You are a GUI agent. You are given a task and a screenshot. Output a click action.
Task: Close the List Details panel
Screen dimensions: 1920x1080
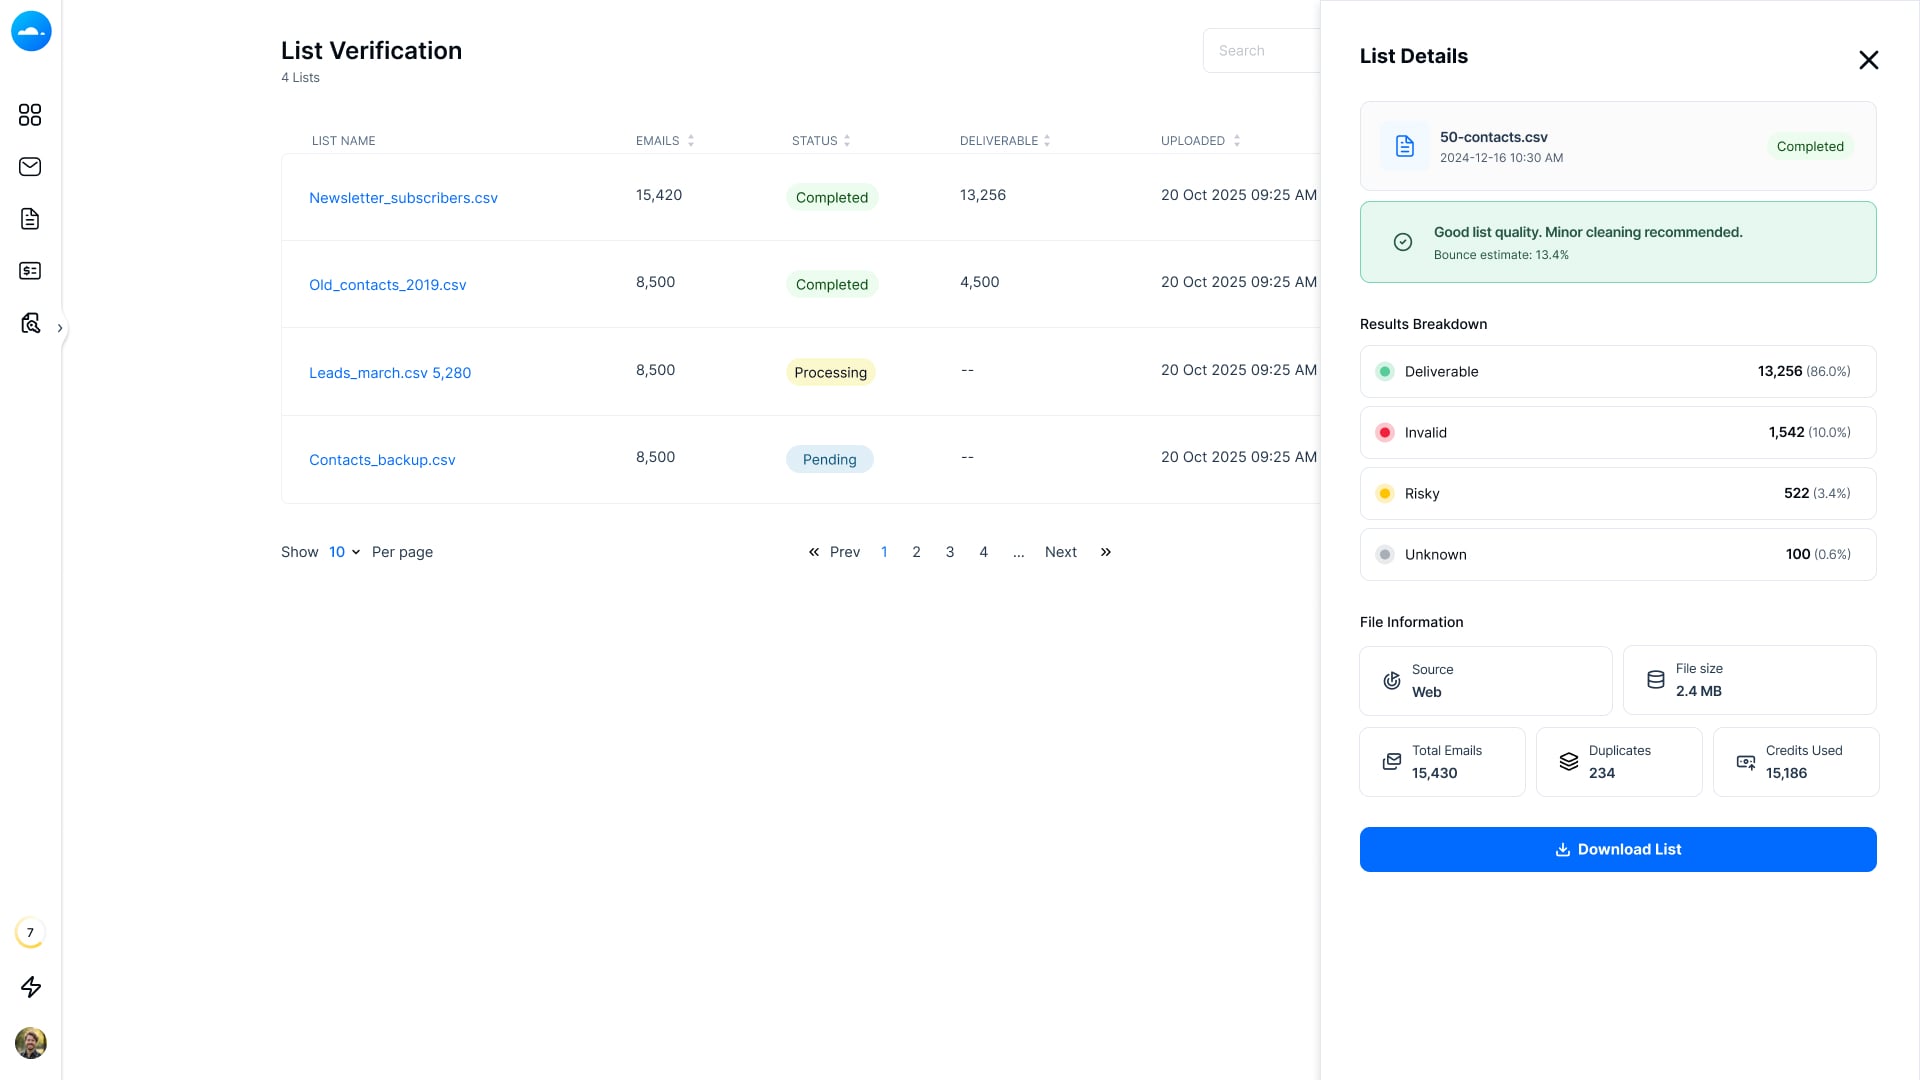pyautogui.click(x=1868, y=60)
